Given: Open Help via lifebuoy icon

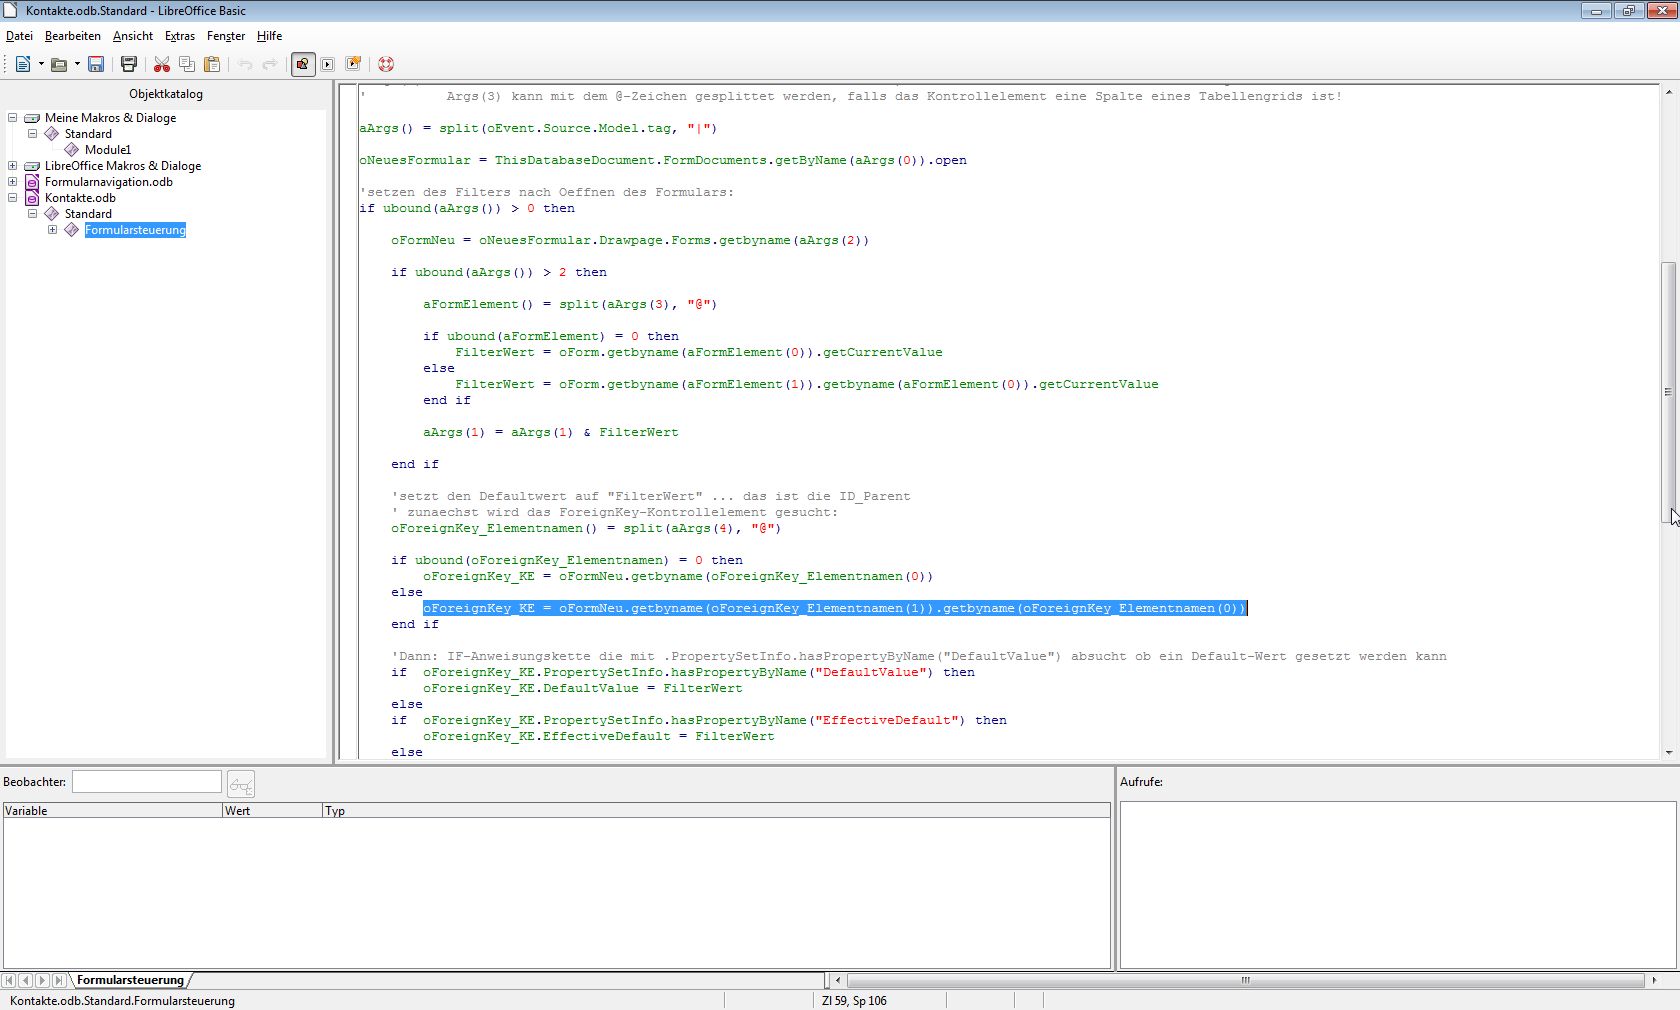Looking at the screenshot, I should 386,64.
